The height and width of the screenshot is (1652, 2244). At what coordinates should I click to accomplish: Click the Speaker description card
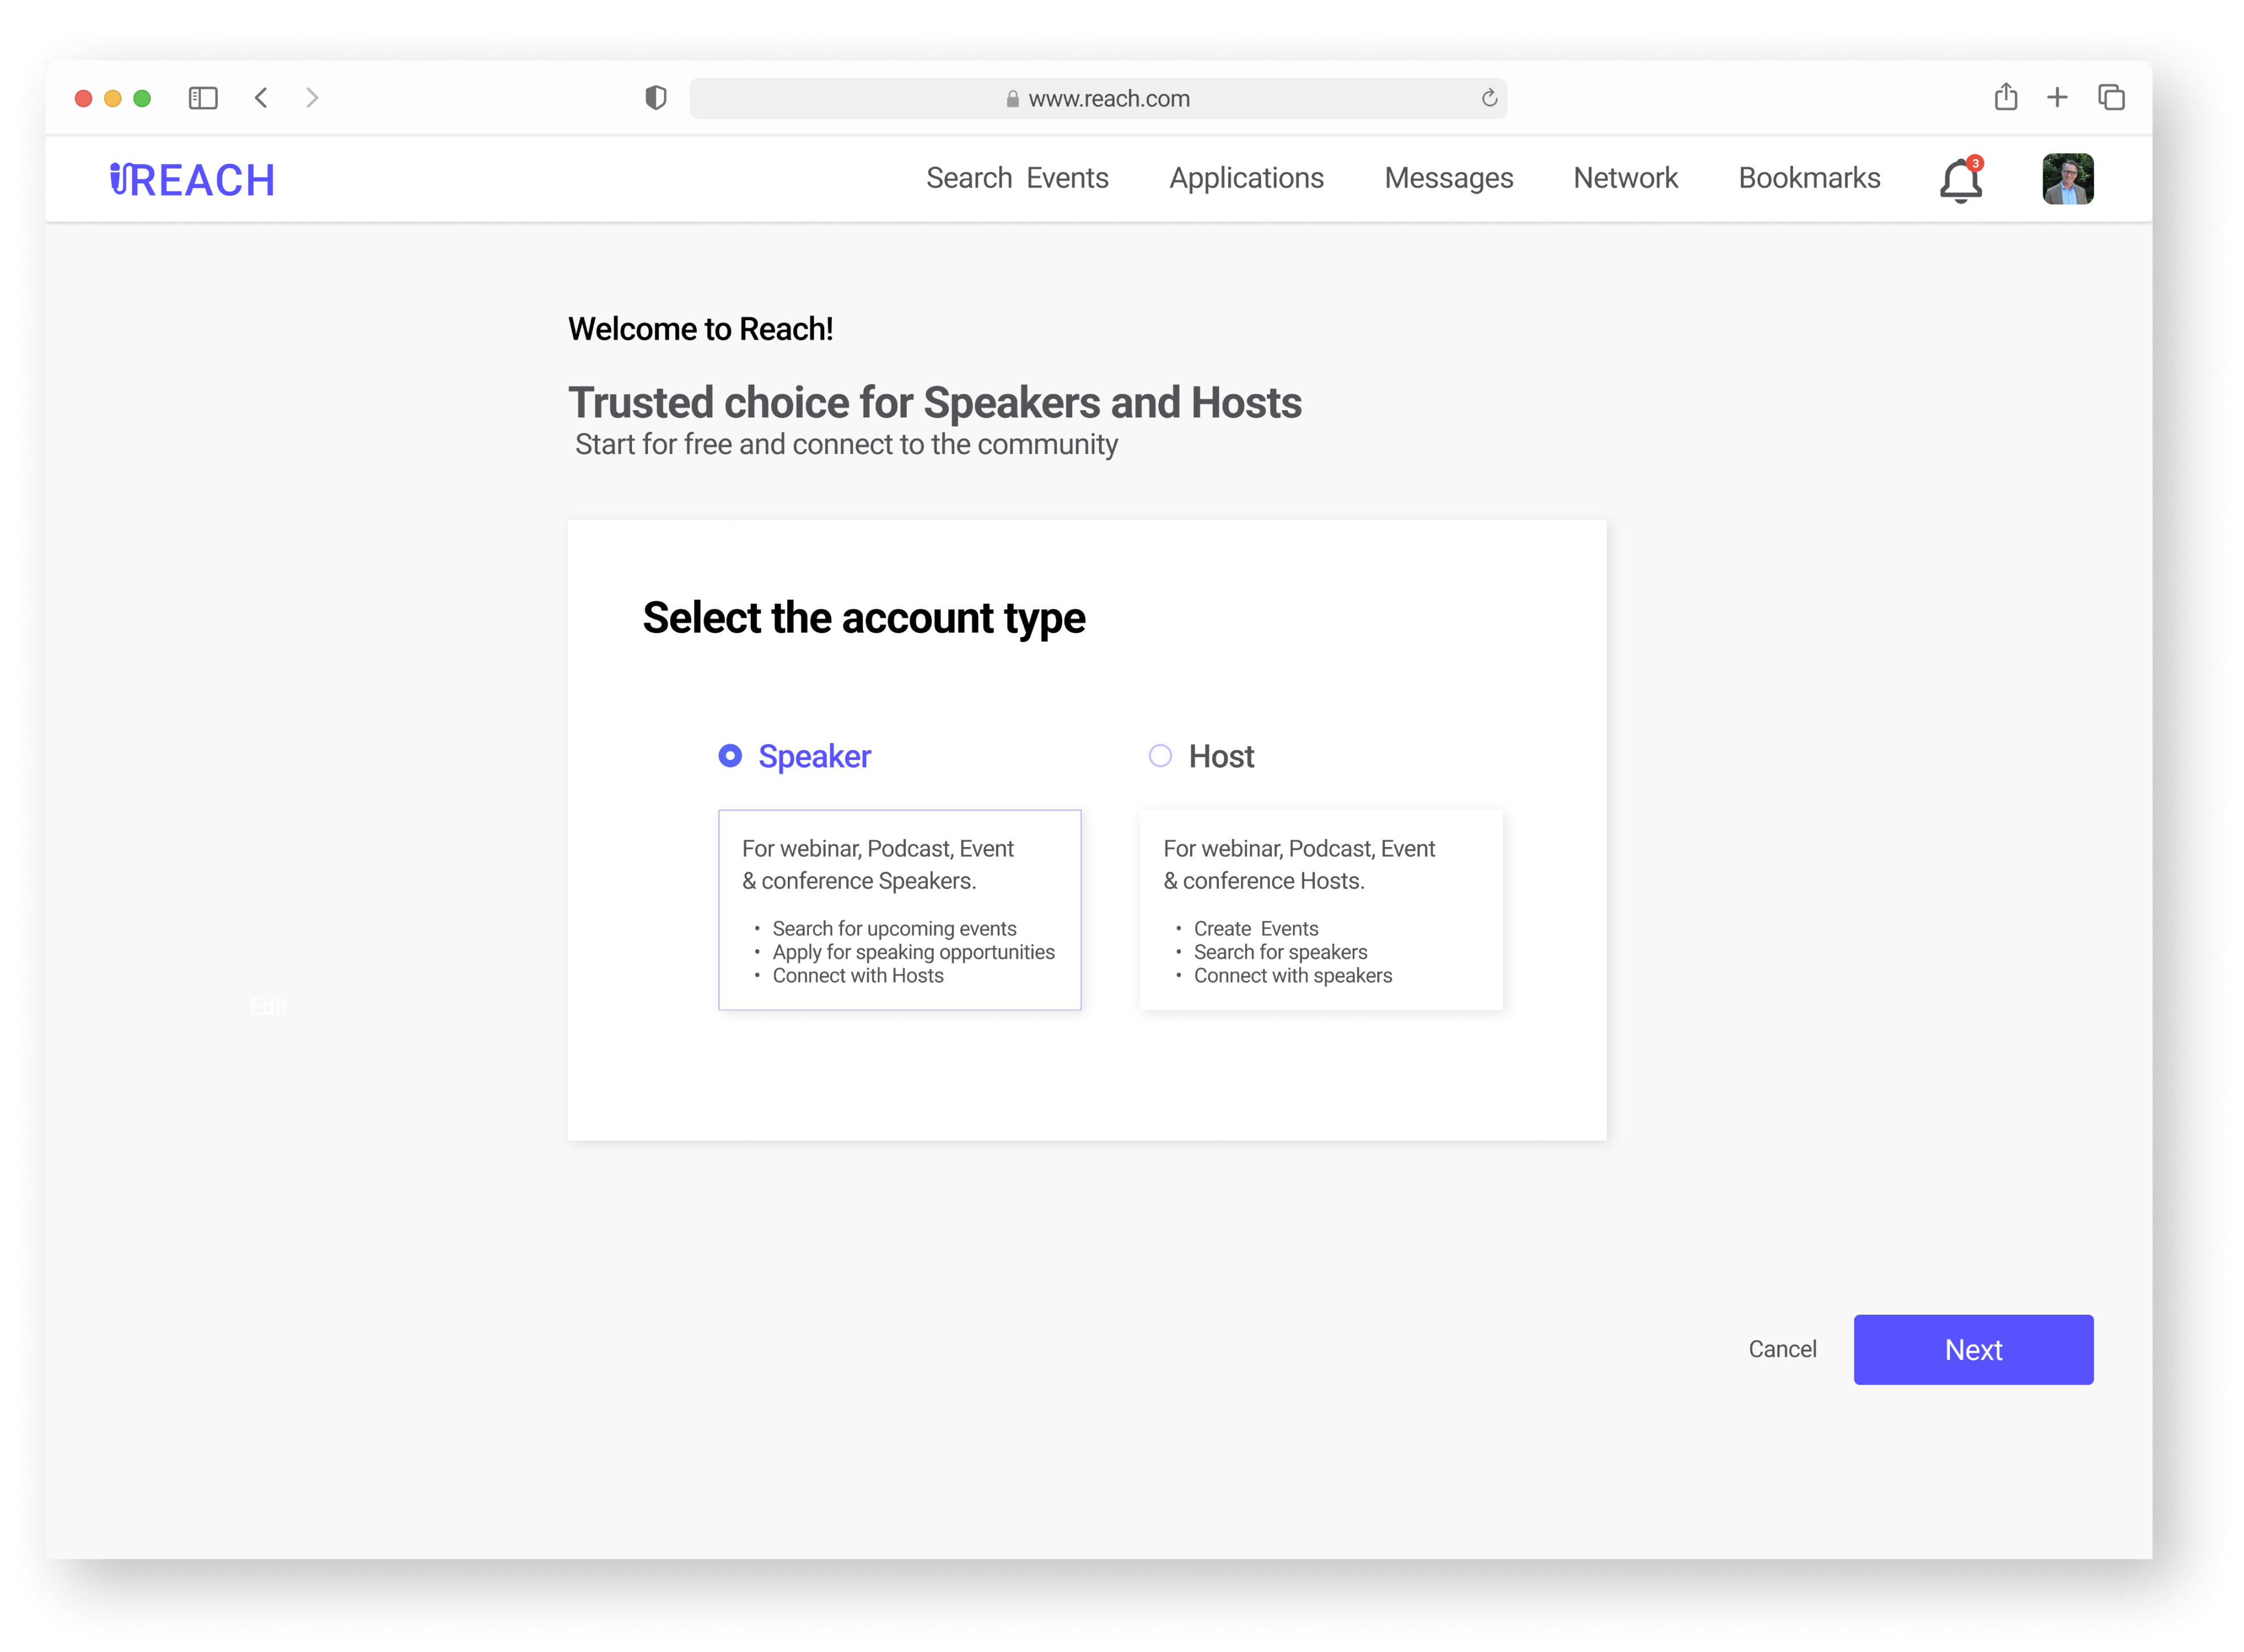(899, 909)
